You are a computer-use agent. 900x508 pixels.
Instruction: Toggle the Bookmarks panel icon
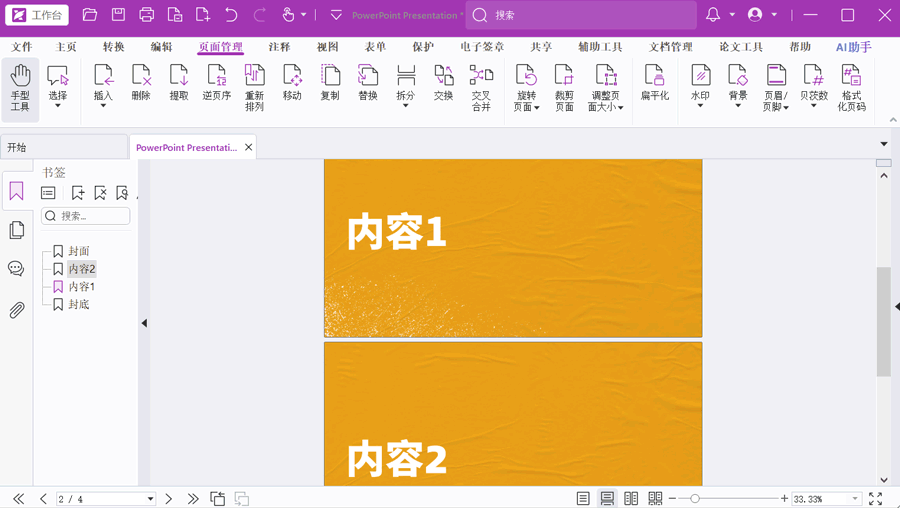tap(16, 191)
